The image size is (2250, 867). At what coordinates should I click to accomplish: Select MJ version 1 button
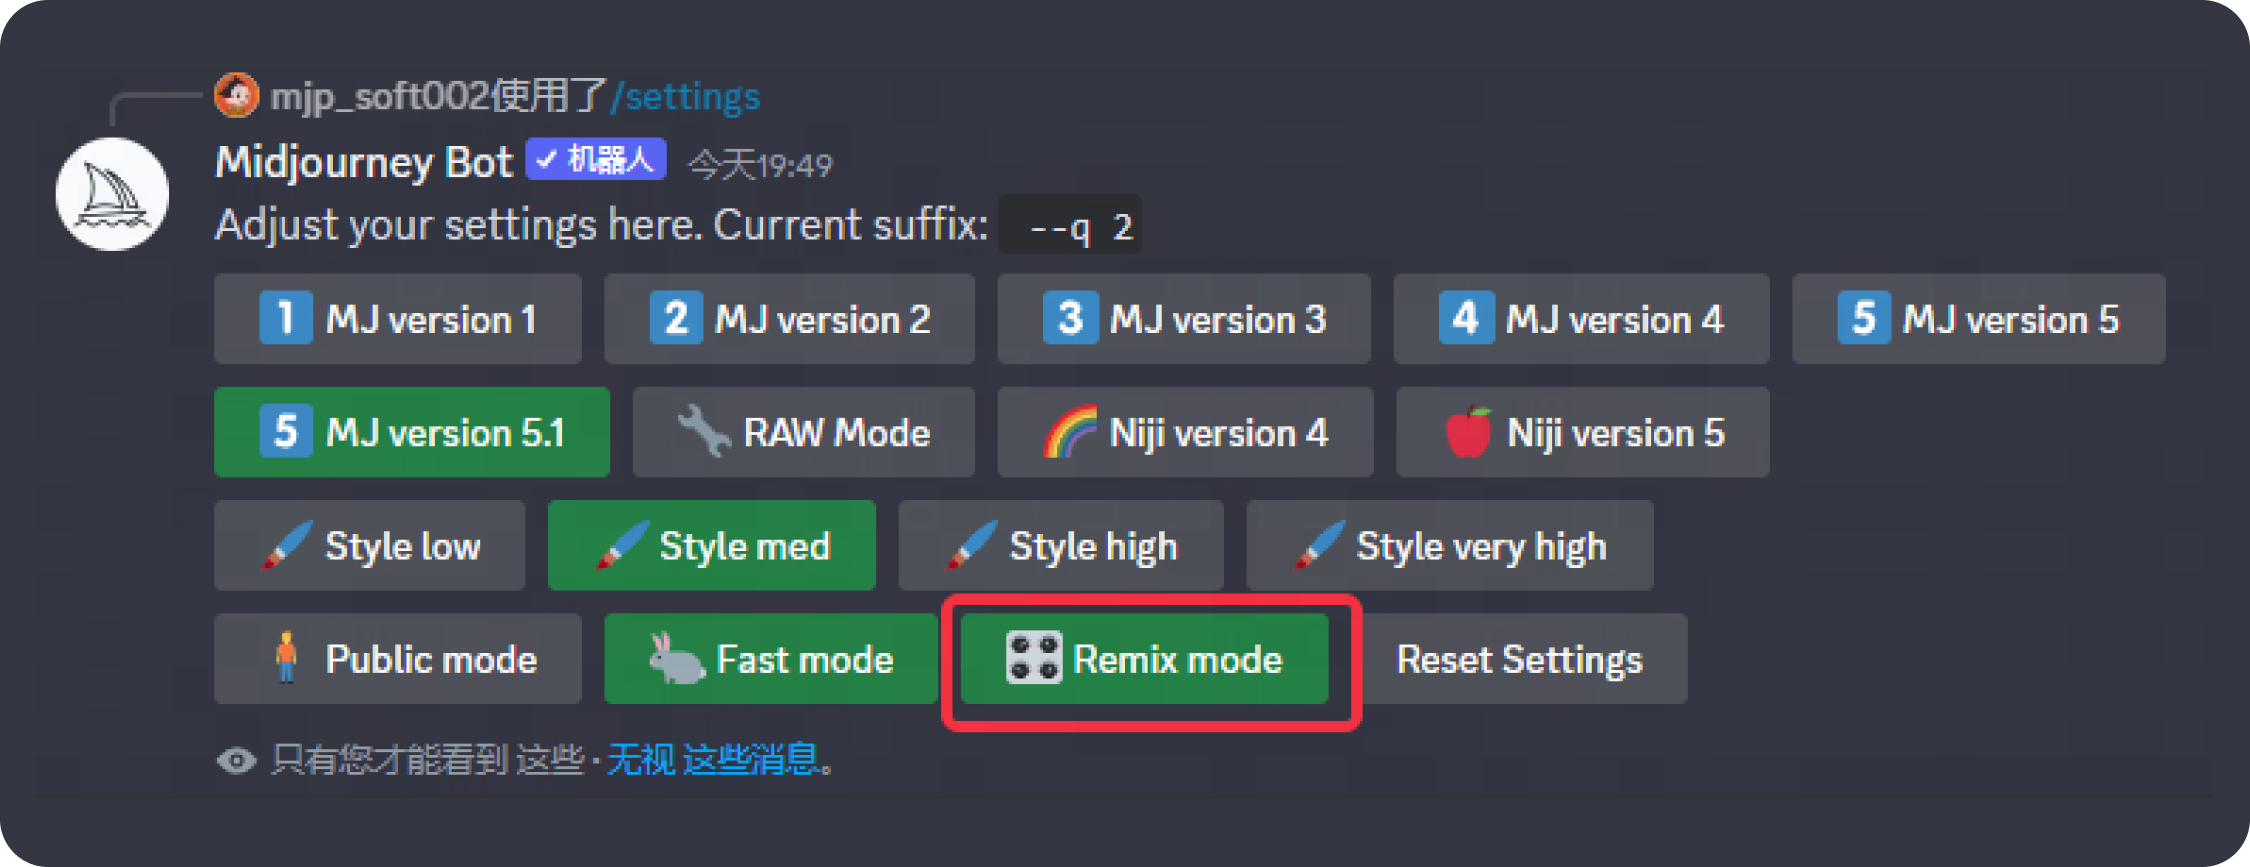tap(397, 319)
